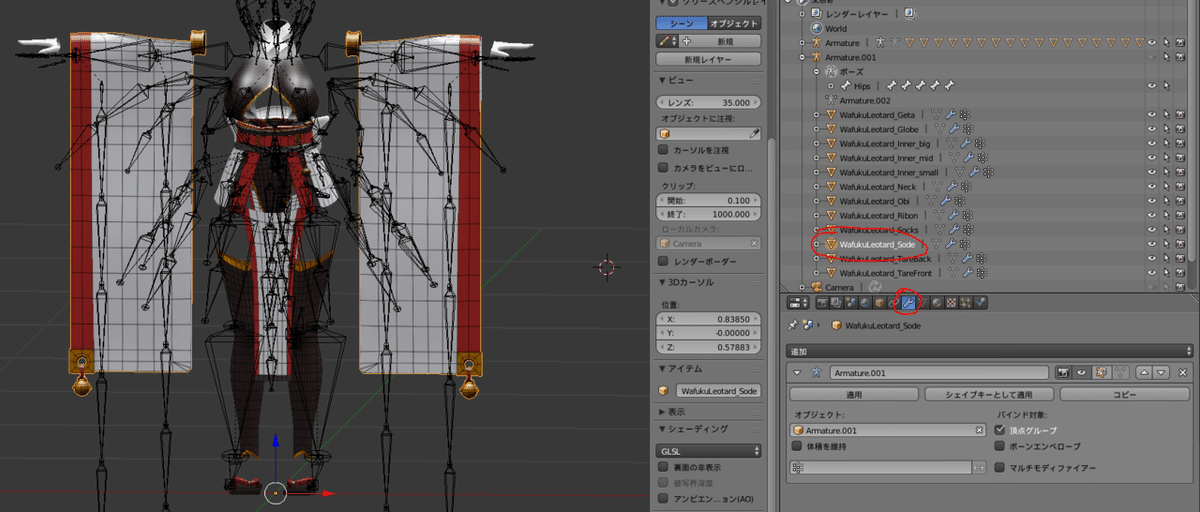Click the vertex group selector field in modifier
This screenshot has width=1200, height=512.
click(x=880, y=467)
